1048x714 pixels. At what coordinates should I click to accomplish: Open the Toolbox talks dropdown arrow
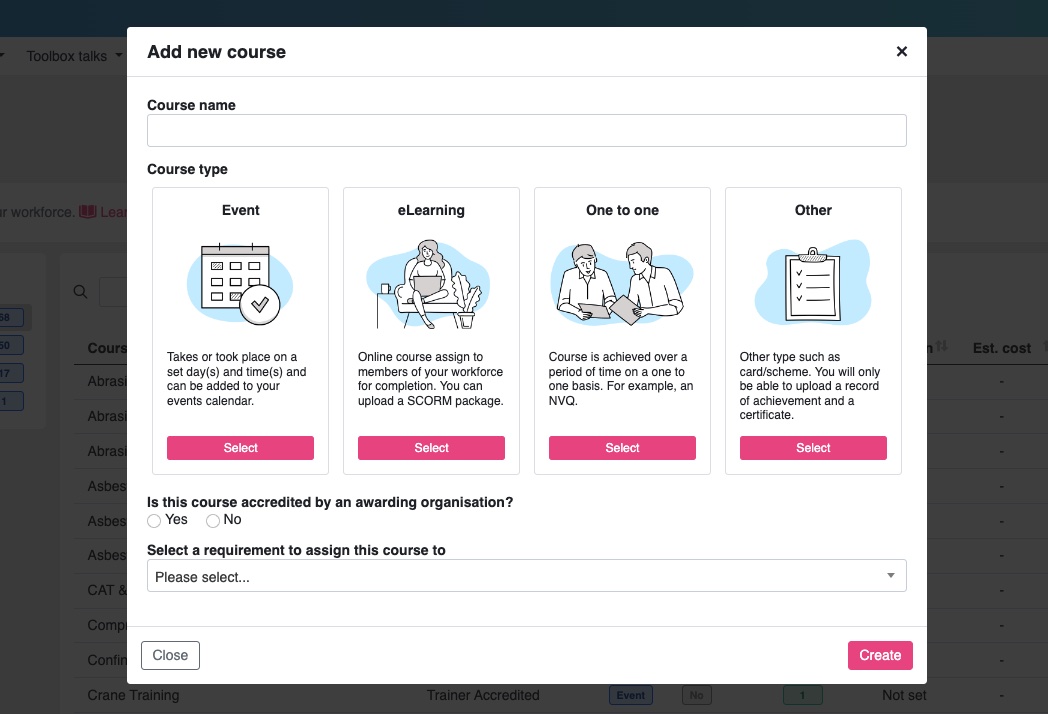click(x=117, y=56)
